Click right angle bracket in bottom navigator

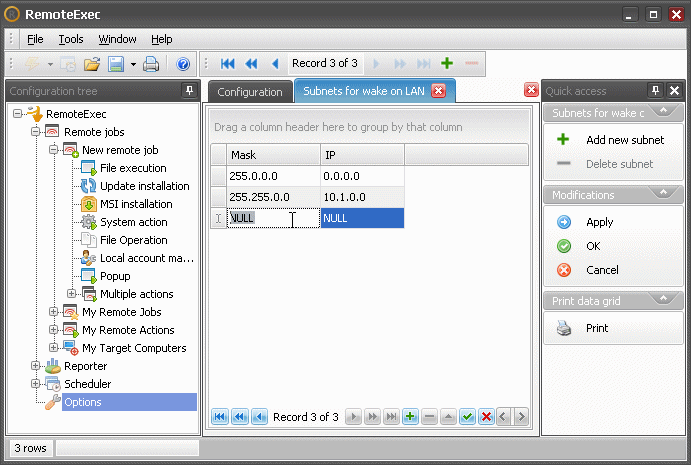pyautogui.click(x=521, y=417)
